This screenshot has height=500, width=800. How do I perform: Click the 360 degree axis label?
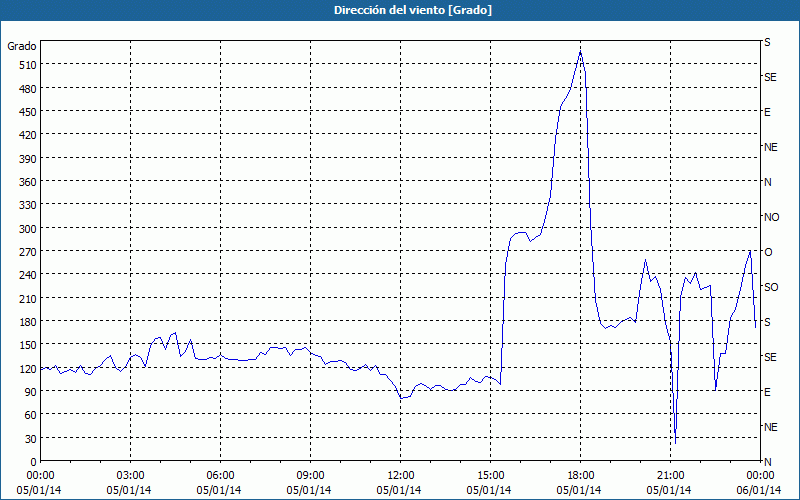[28, 182]
